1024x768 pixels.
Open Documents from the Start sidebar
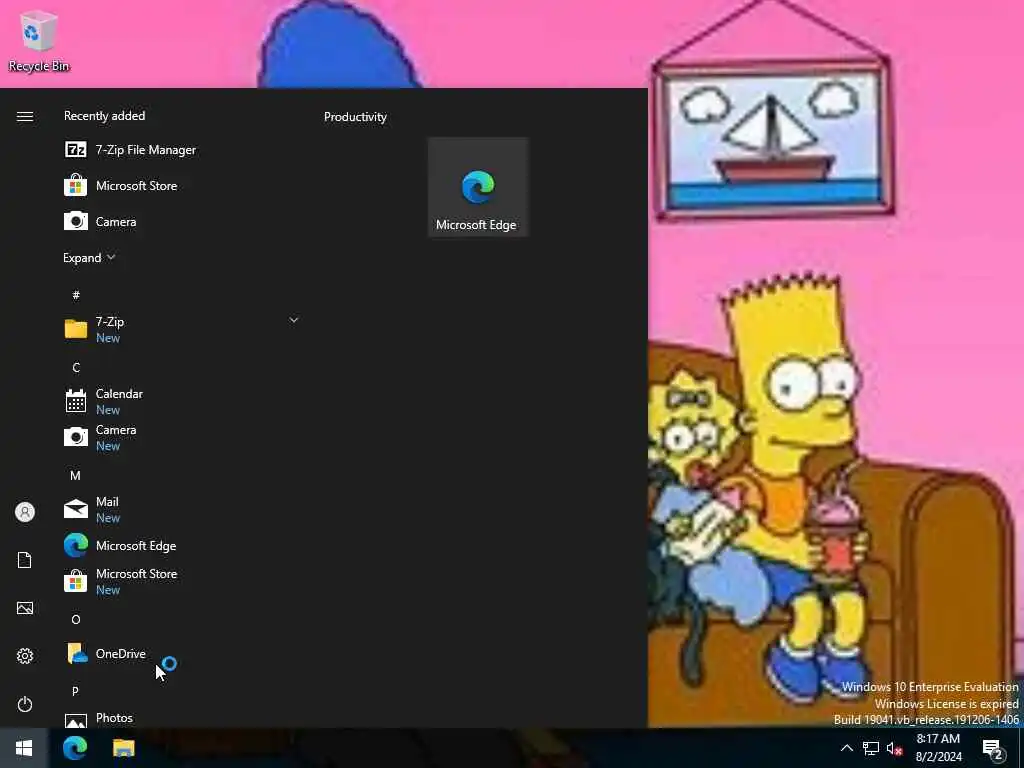point(25,560)
